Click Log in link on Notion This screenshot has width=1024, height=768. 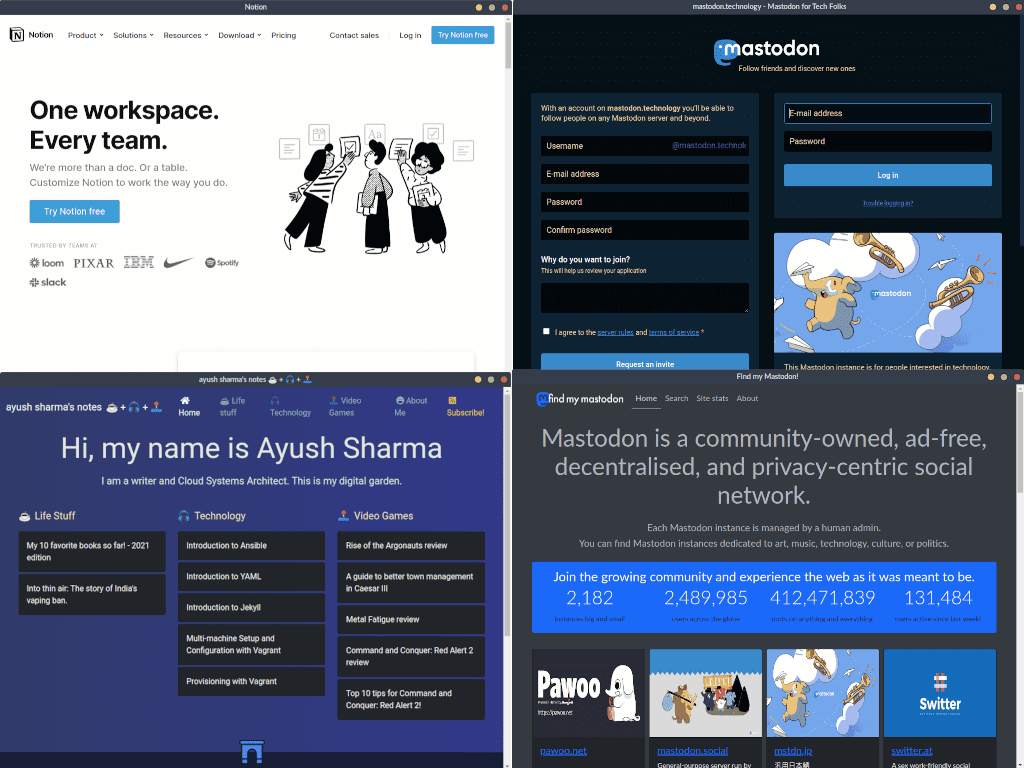pyautogui.click(x=410, y=35)
